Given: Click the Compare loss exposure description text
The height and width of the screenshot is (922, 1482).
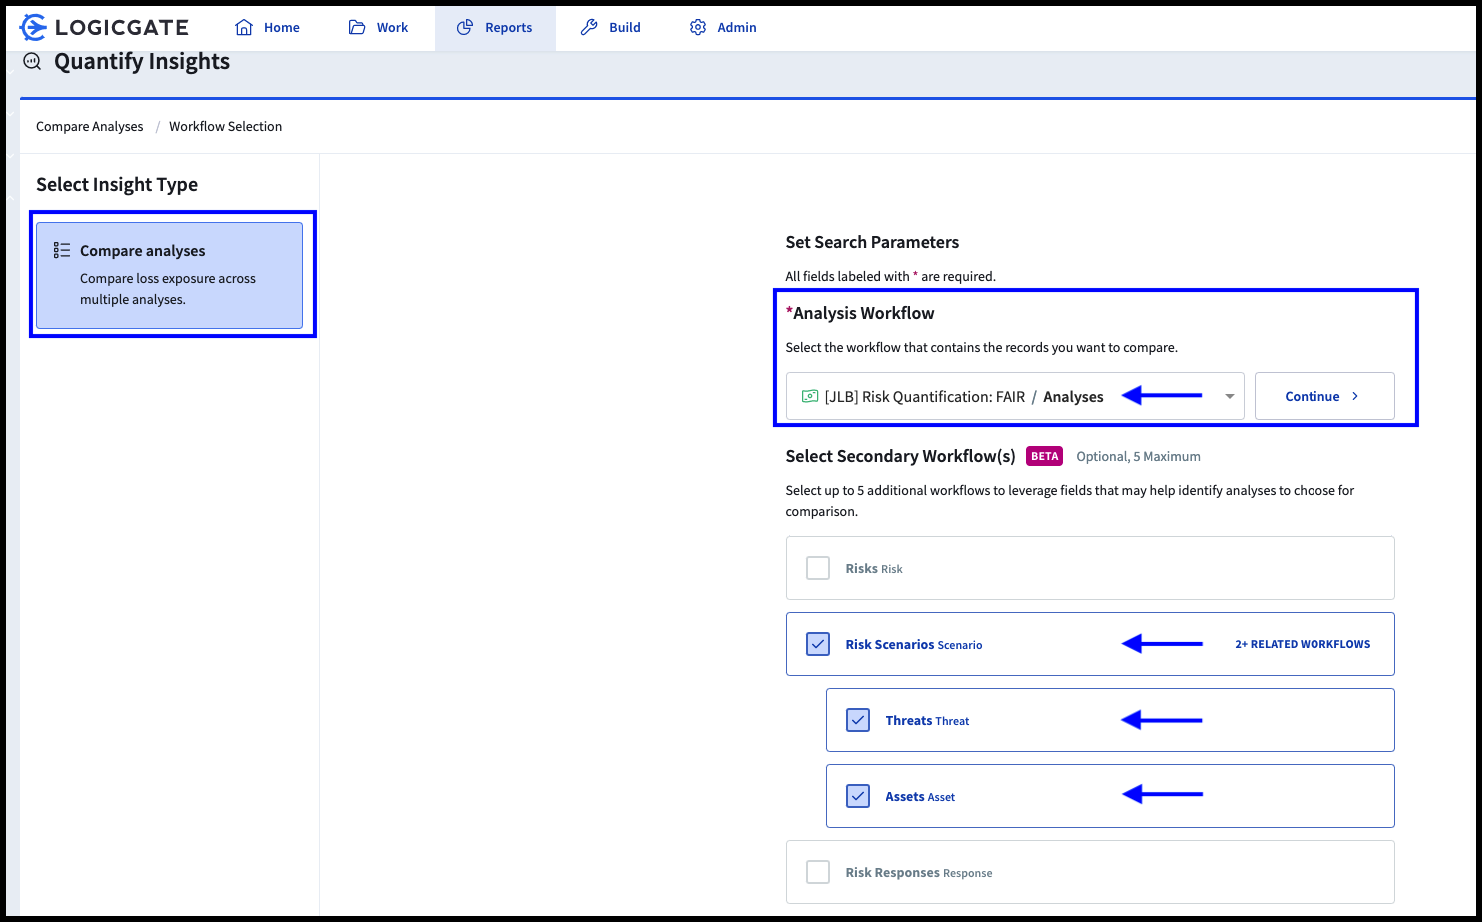Looking at the screenshot, I should point(168,289).
